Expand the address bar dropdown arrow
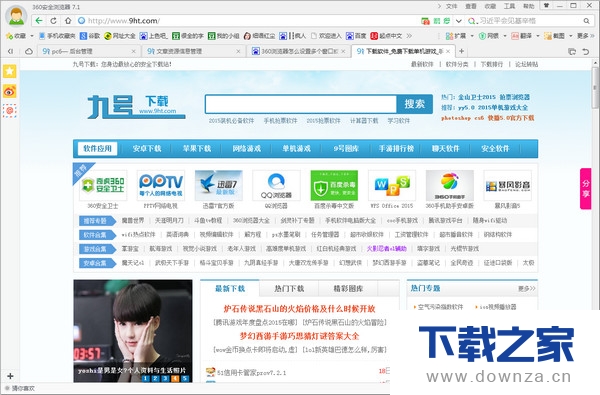This screenshot has width=600, height=395. 459,21
